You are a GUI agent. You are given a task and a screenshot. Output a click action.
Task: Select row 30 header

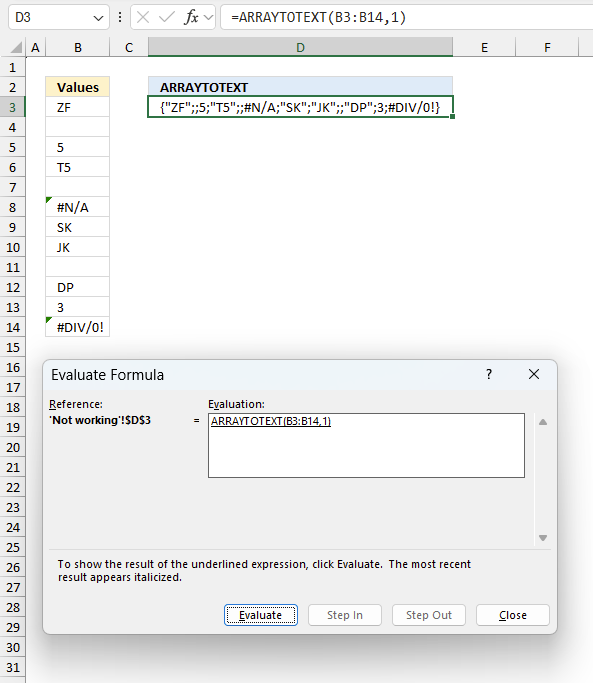pos(13,648)
